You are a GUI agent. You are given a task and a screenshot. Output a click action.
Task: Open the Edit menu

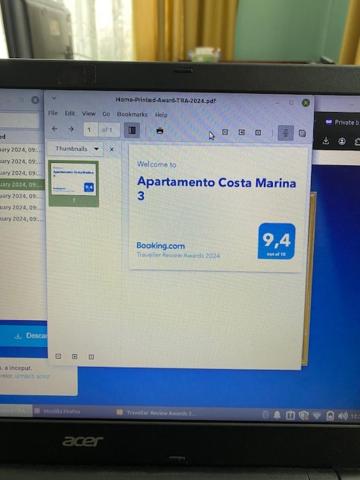tap(69, 113)
